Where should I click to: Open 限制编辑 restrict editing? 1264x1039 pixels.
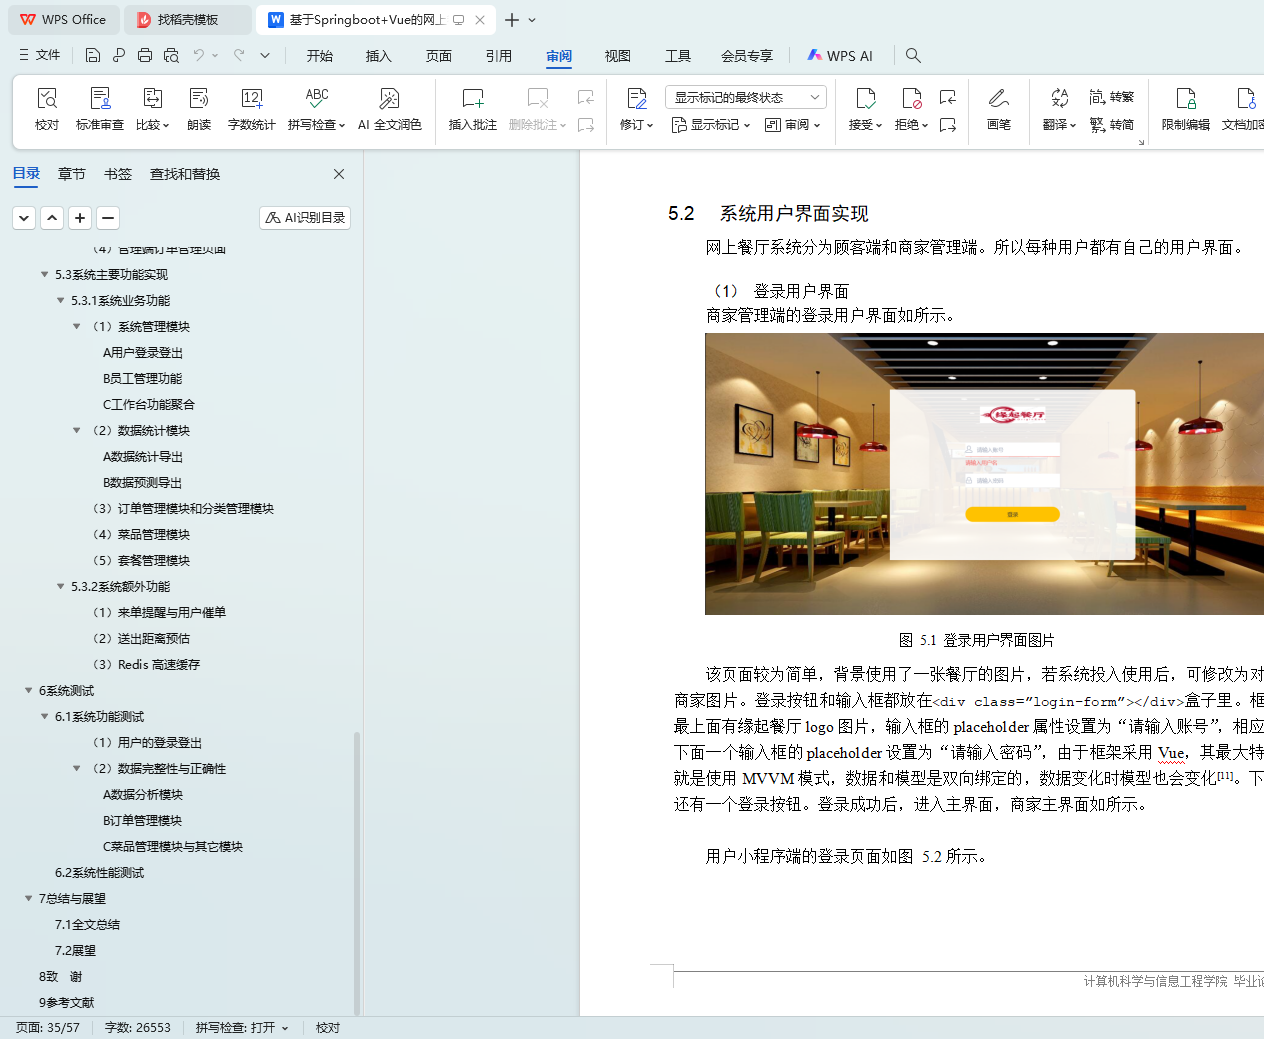(1185, 109)
